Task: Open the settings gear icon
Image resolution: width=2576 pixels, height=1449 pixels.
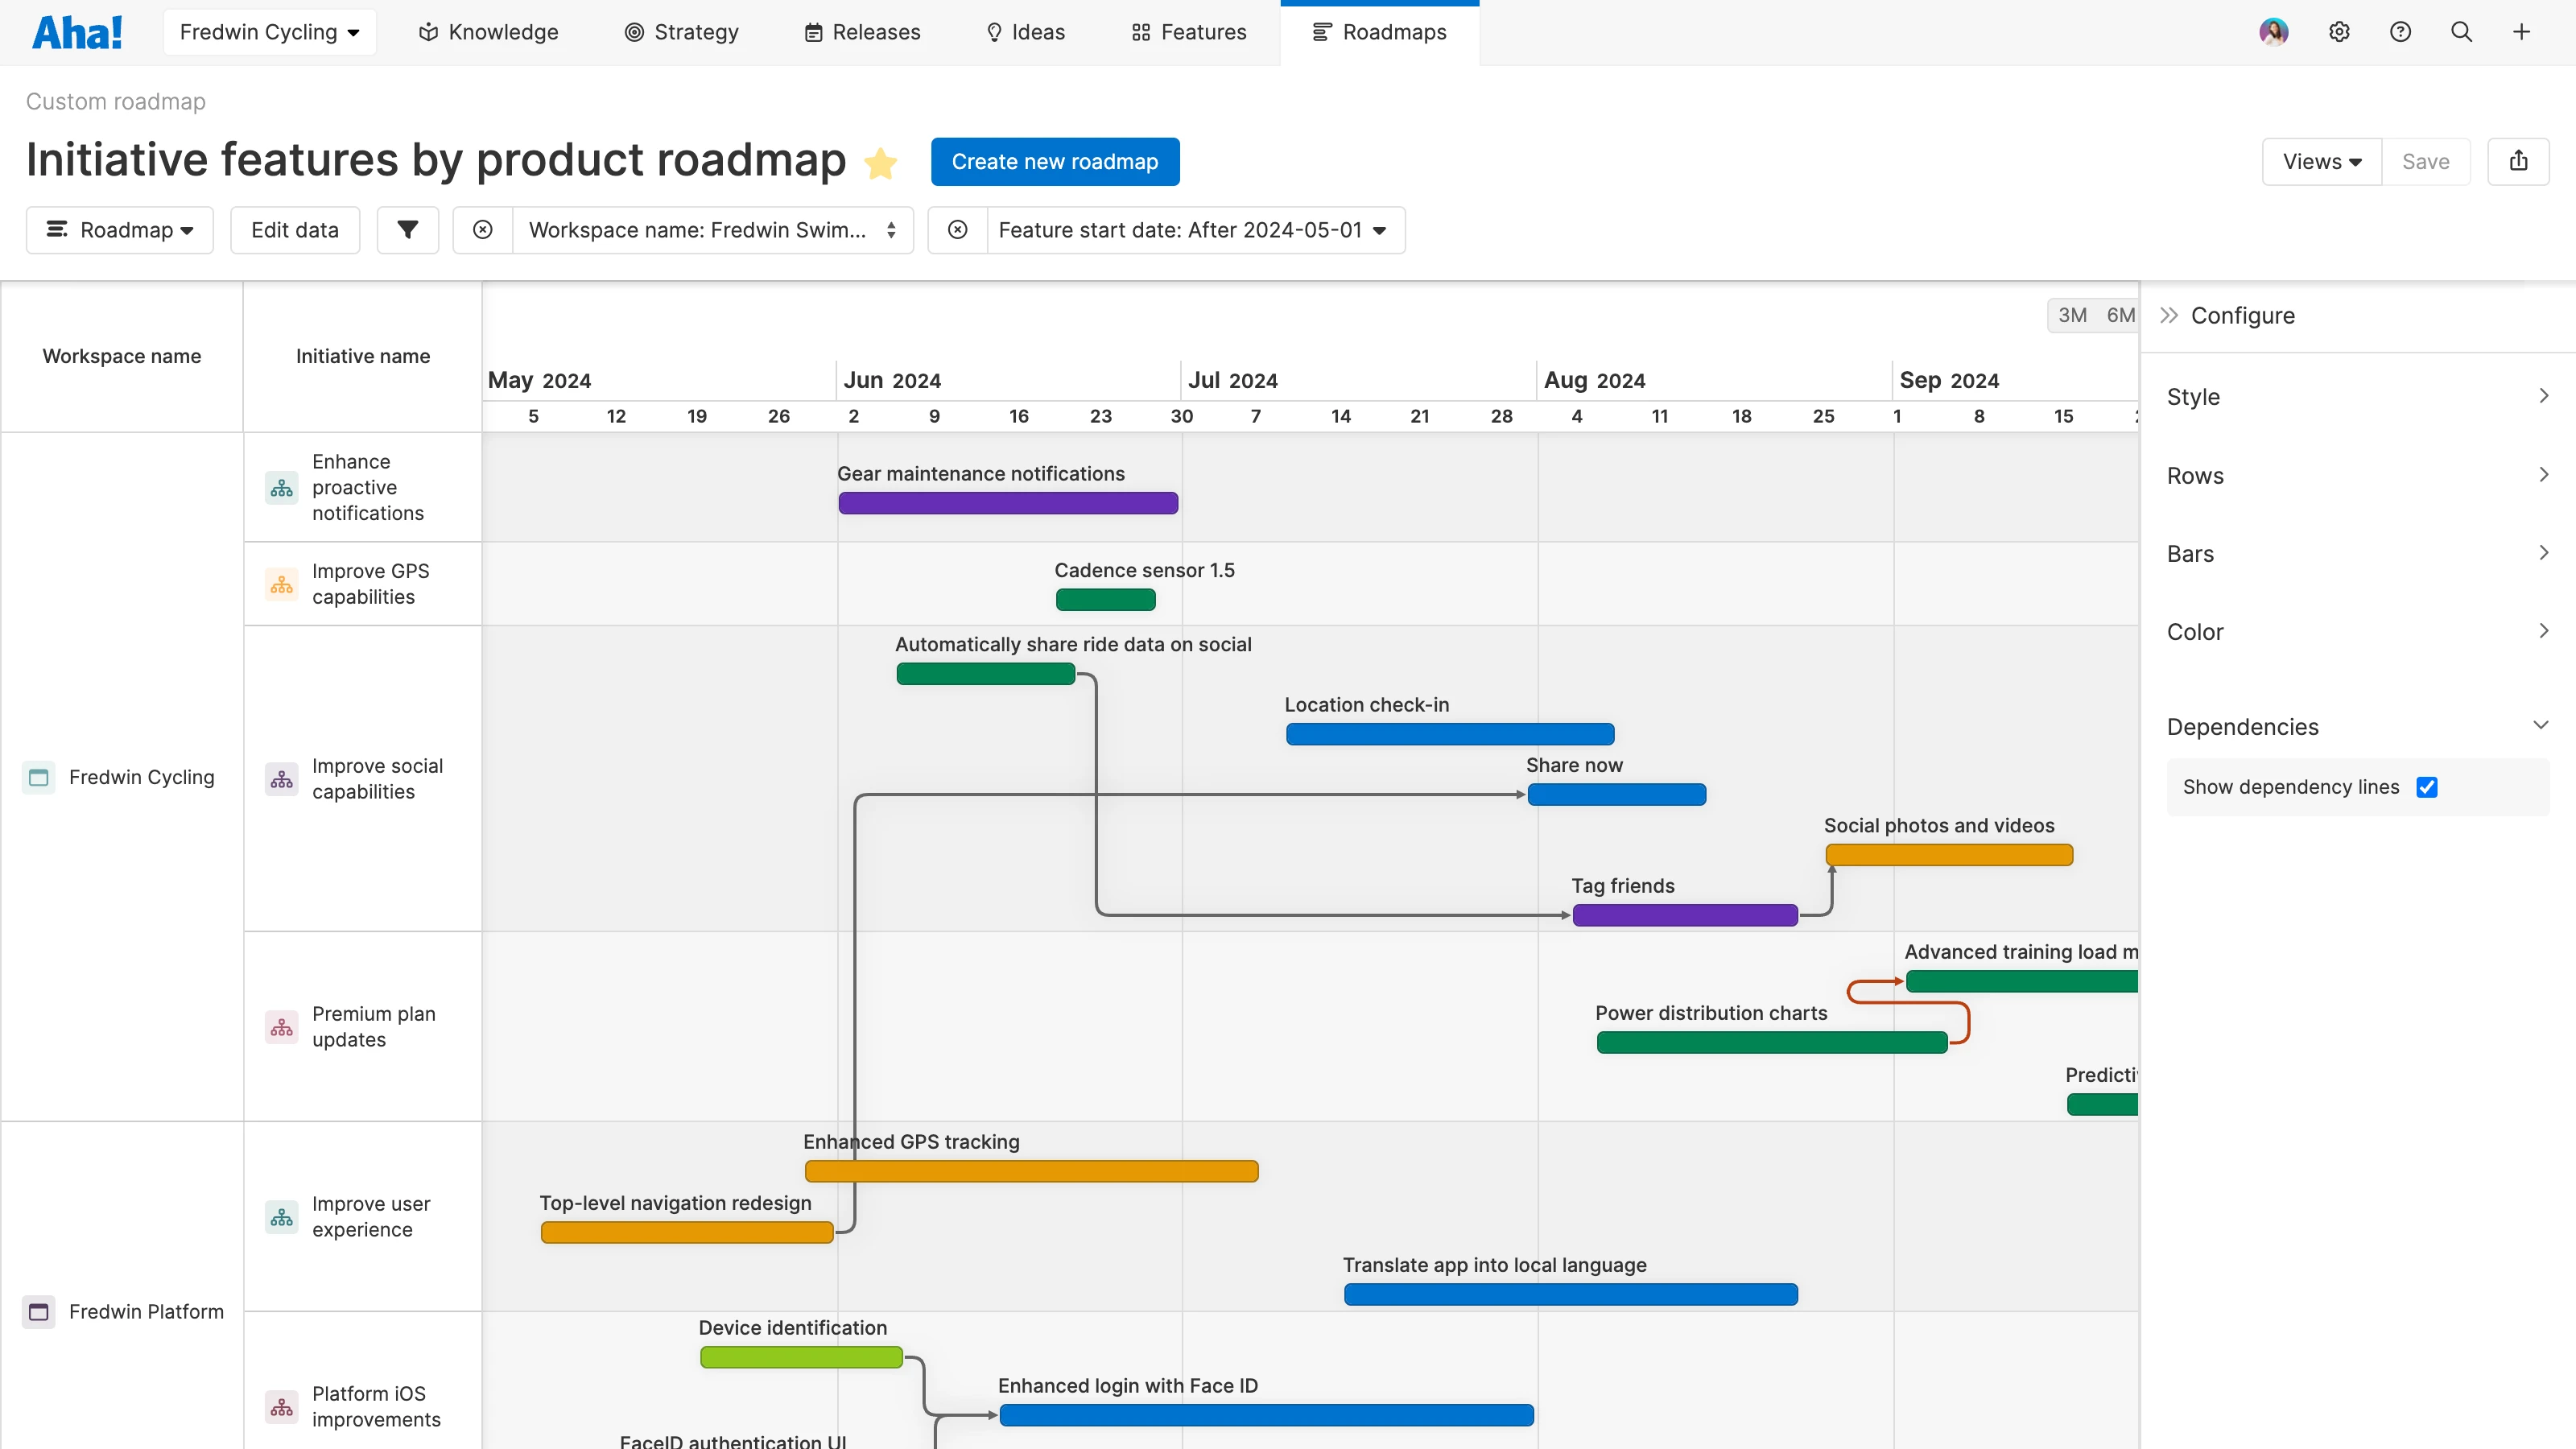Action: tap(2339, 32)
